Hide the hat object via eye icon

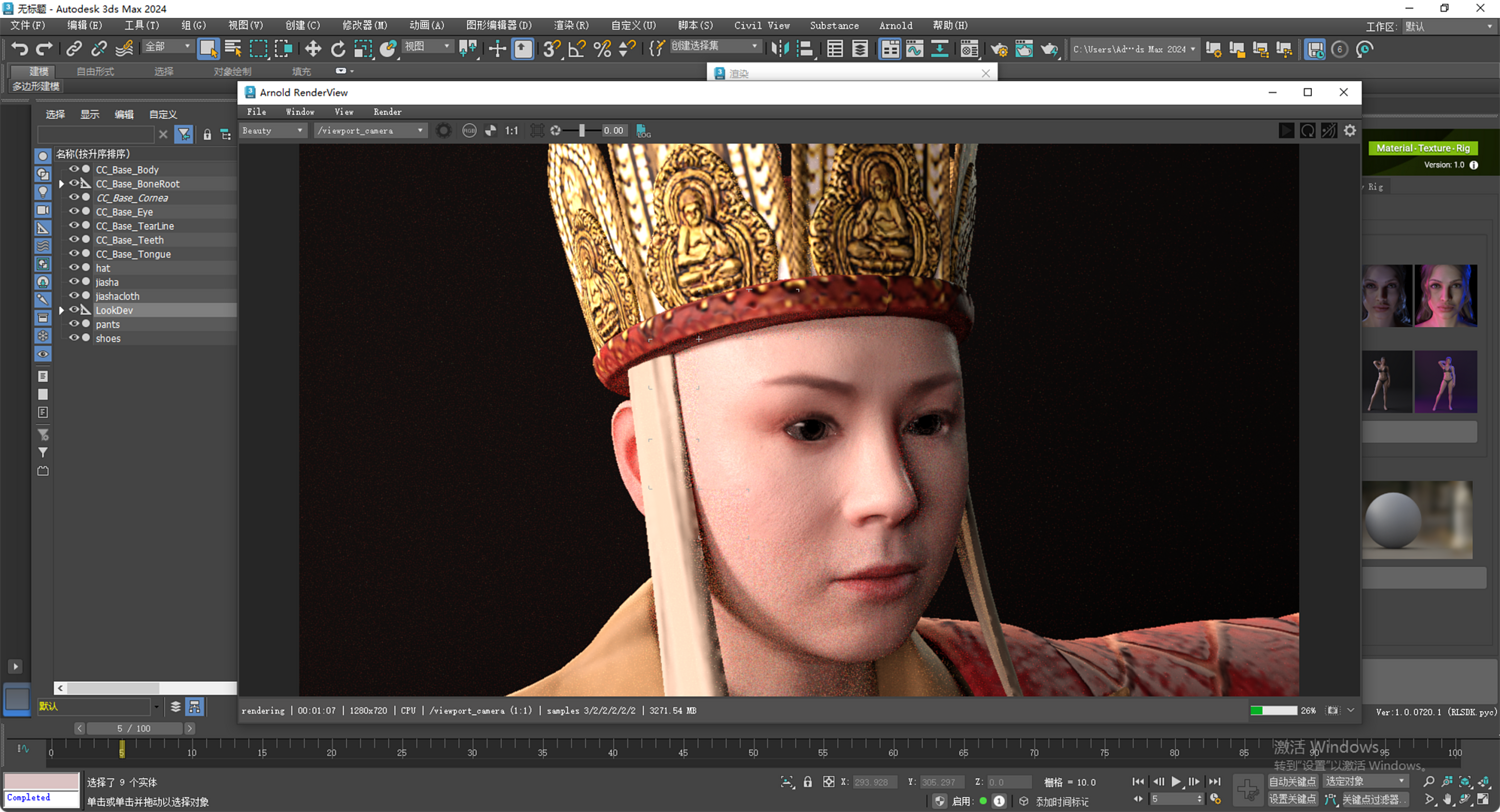(x=74, y=268)
